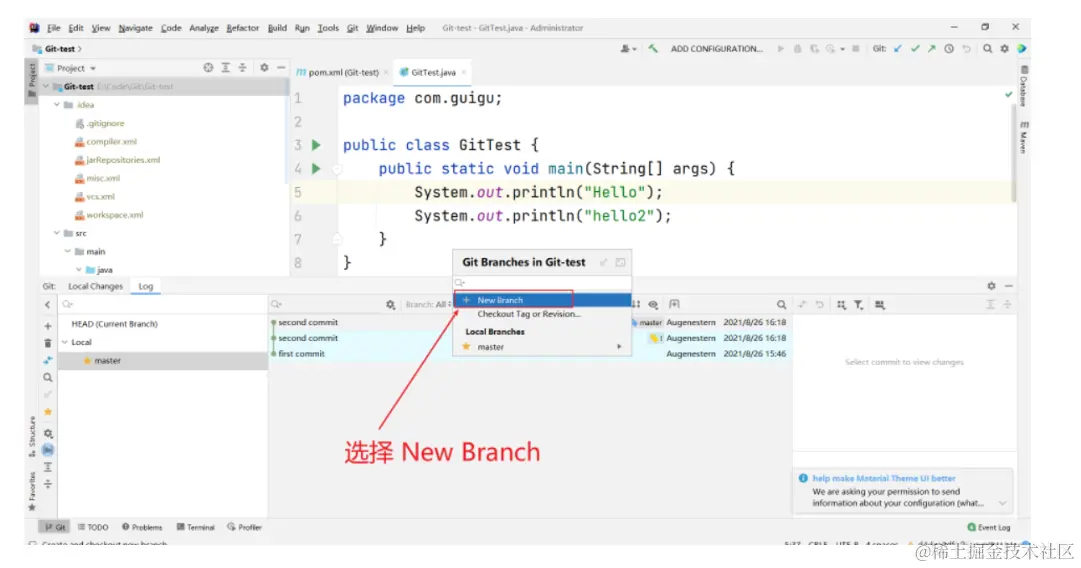This screenshot has height=568, width=1081.
Task: Collapse the src folder node
Action: (57, 234)
